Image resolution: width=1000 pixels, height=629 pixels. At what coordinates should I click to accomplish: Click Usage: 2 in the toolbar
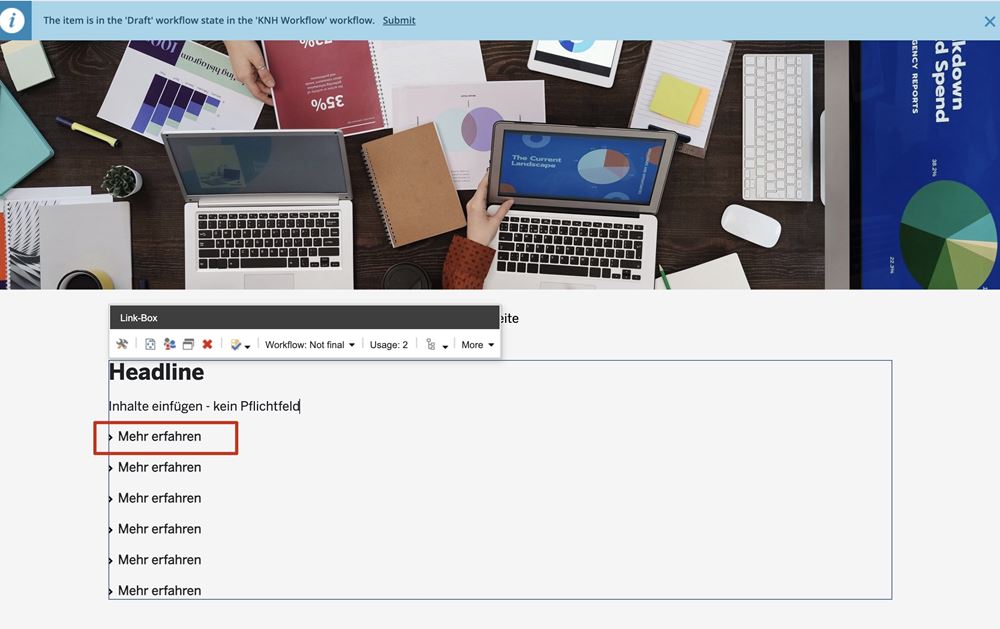(x=389, y=345)
